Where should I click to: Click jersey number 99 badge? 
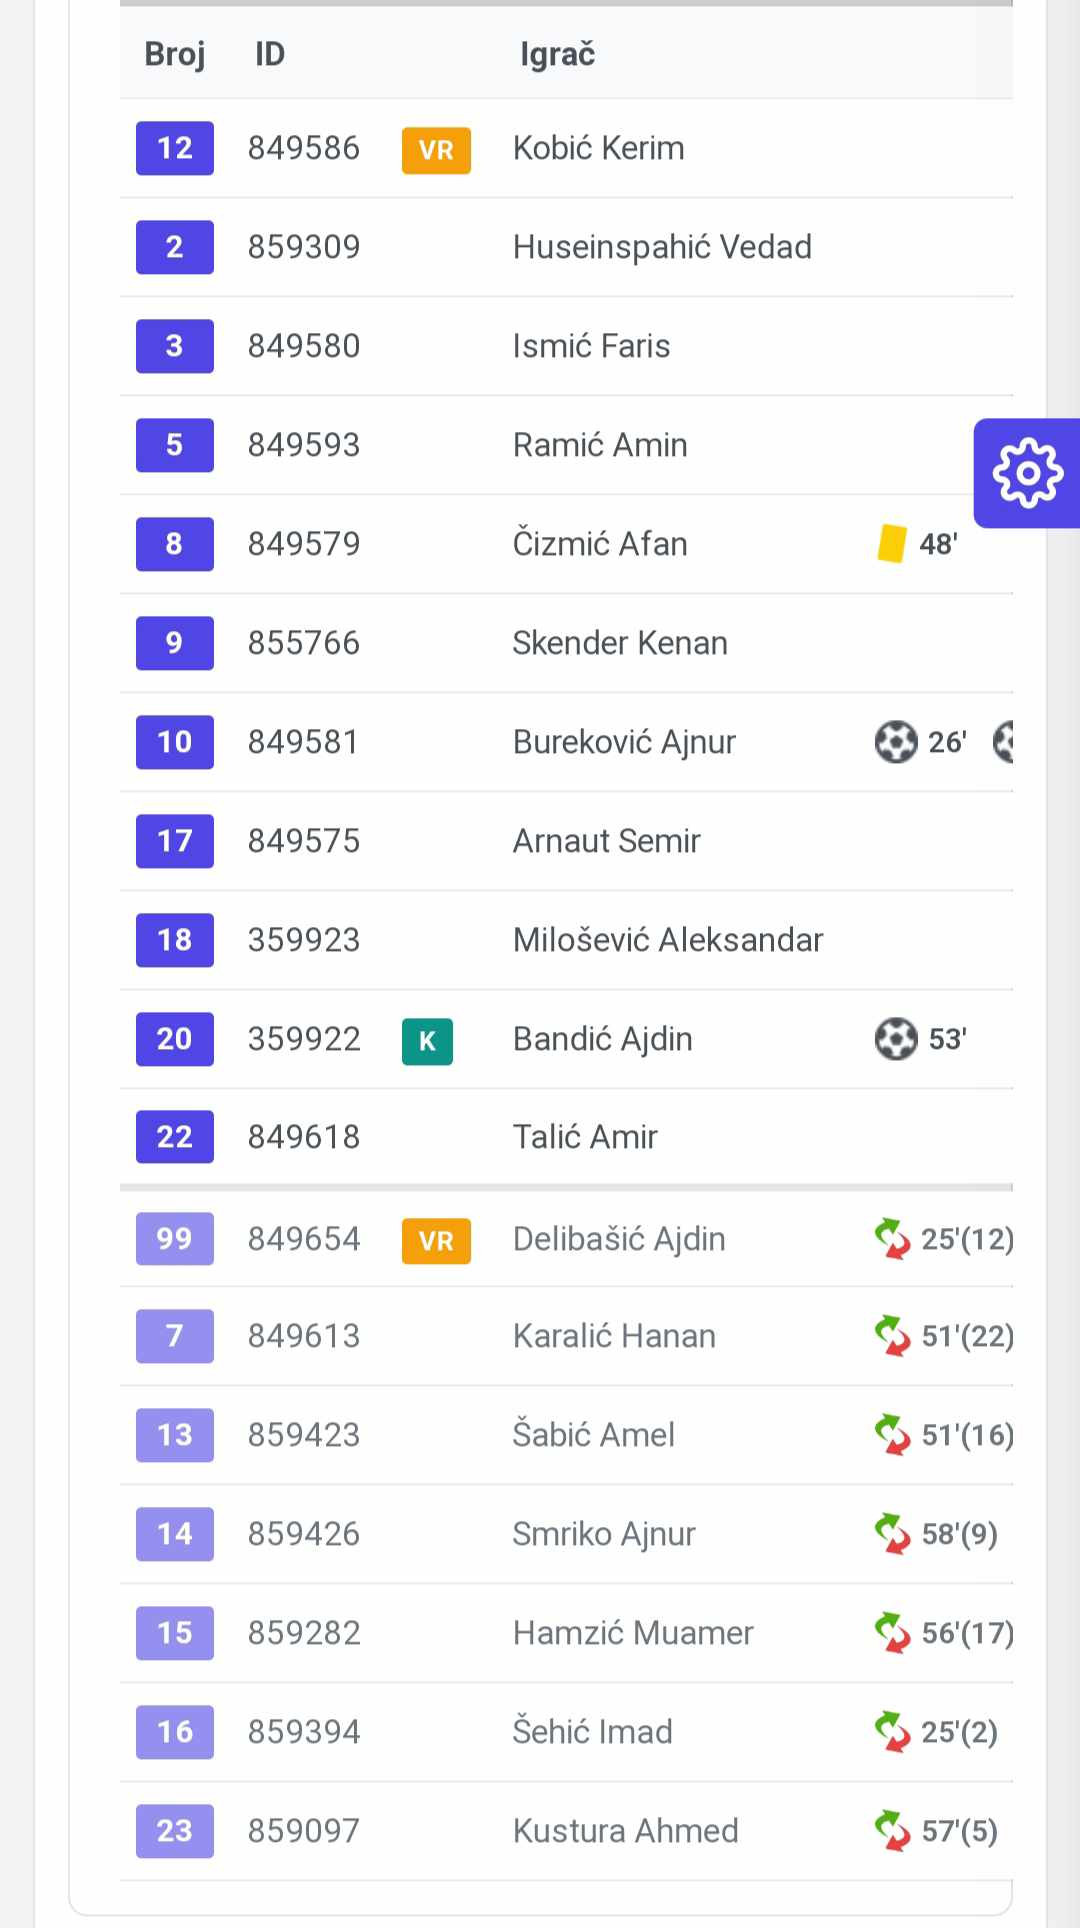point(175,1239)
